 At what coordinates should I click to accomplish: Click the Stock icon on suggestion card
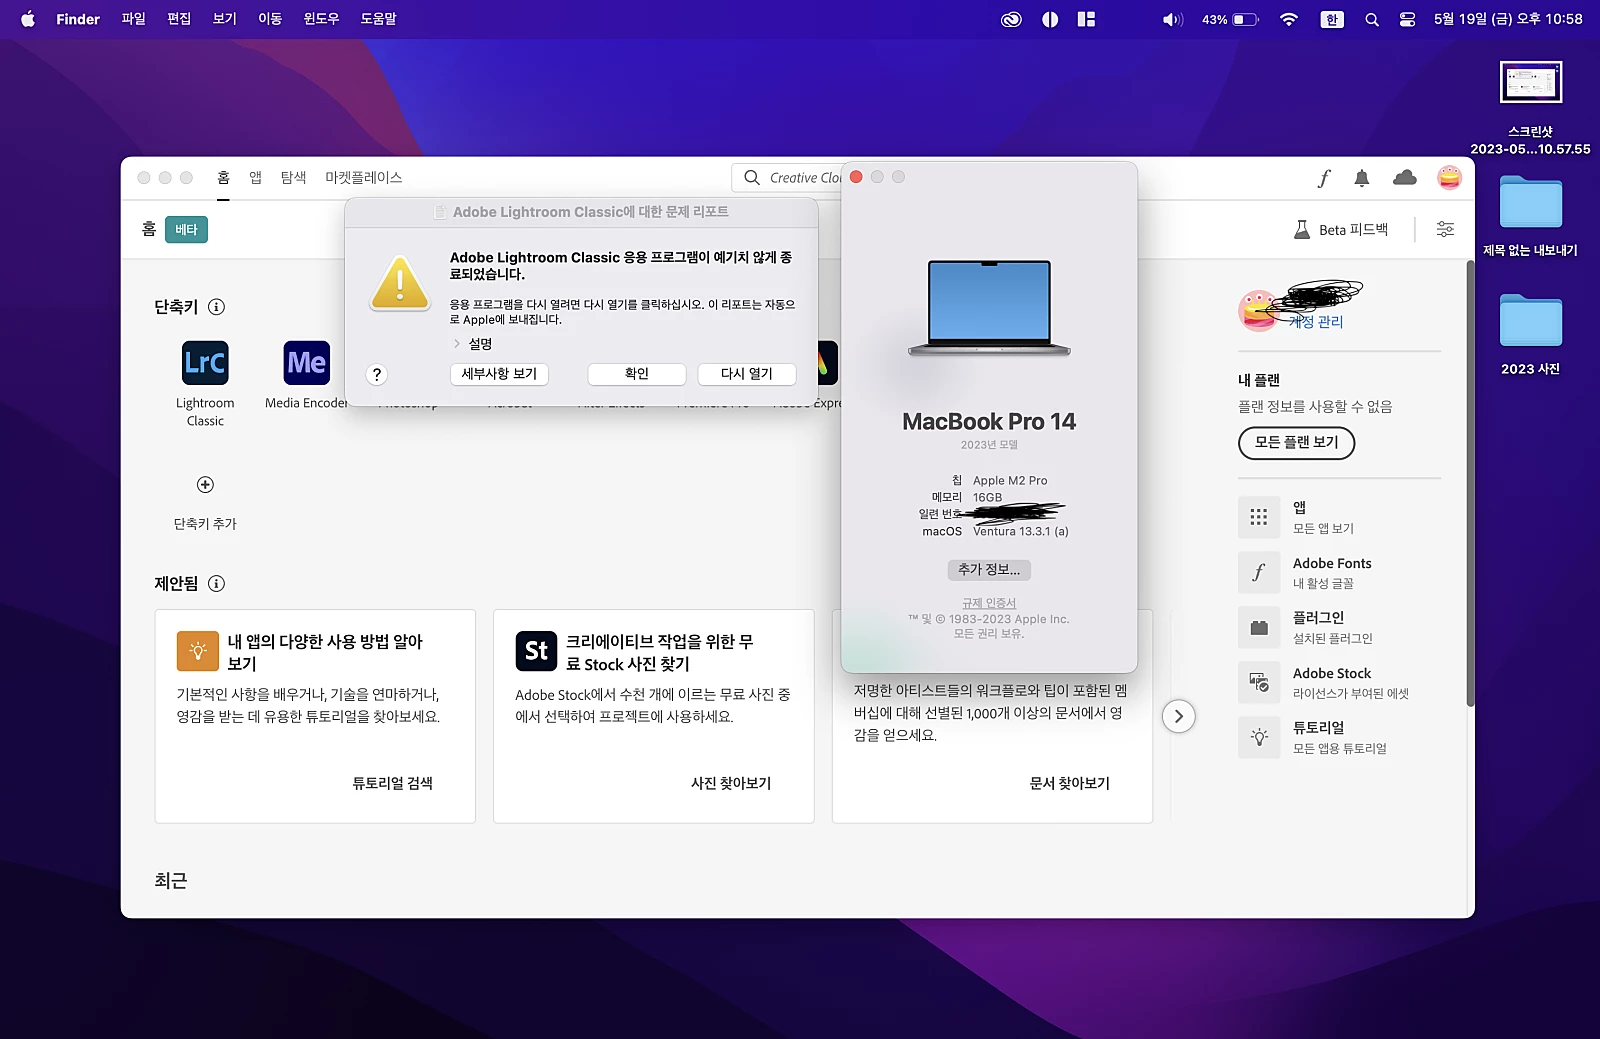point(536,650)
